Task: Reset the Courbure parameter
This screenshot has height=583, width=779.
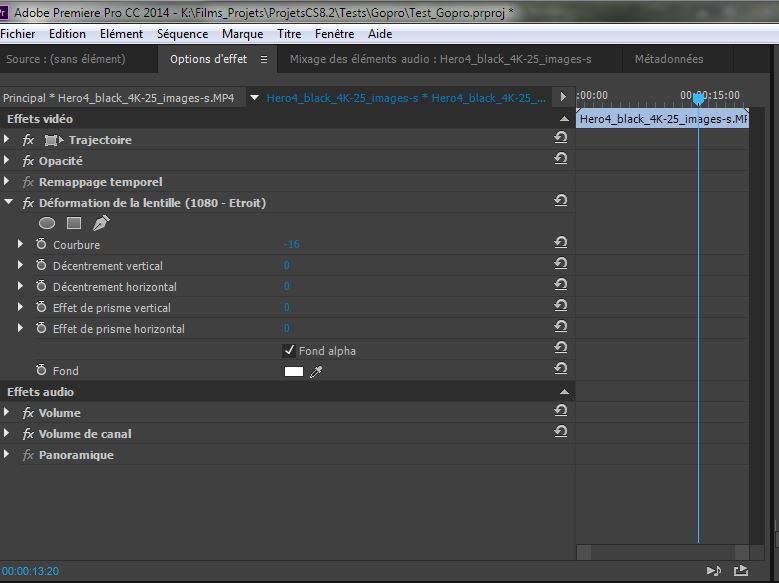Action: point(561,243)
